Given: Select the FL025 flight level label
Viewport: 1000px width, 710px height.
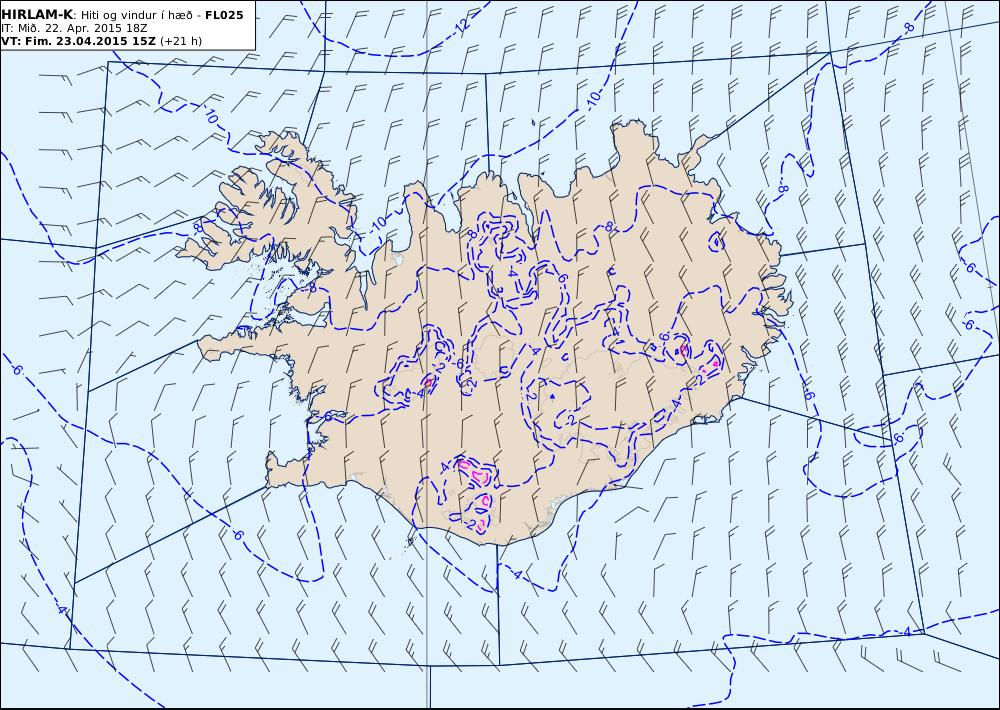Looking at the screenshot, I should (224, 15).
